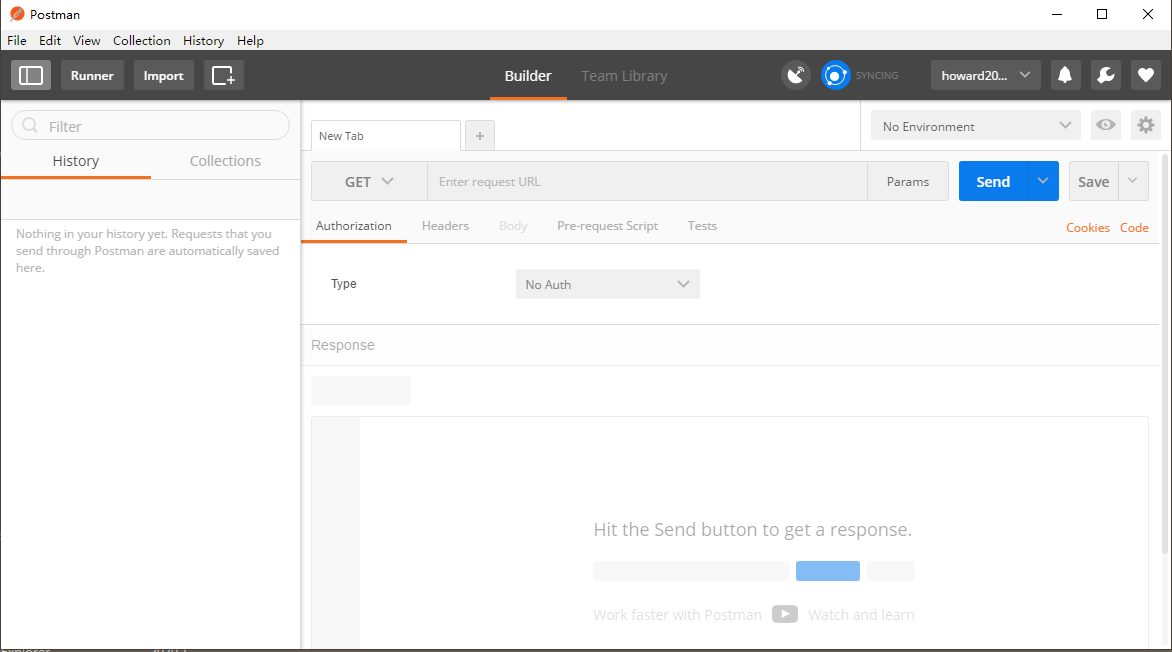Open the Cookies link

pyautogui.click(x=1088, y=227)
